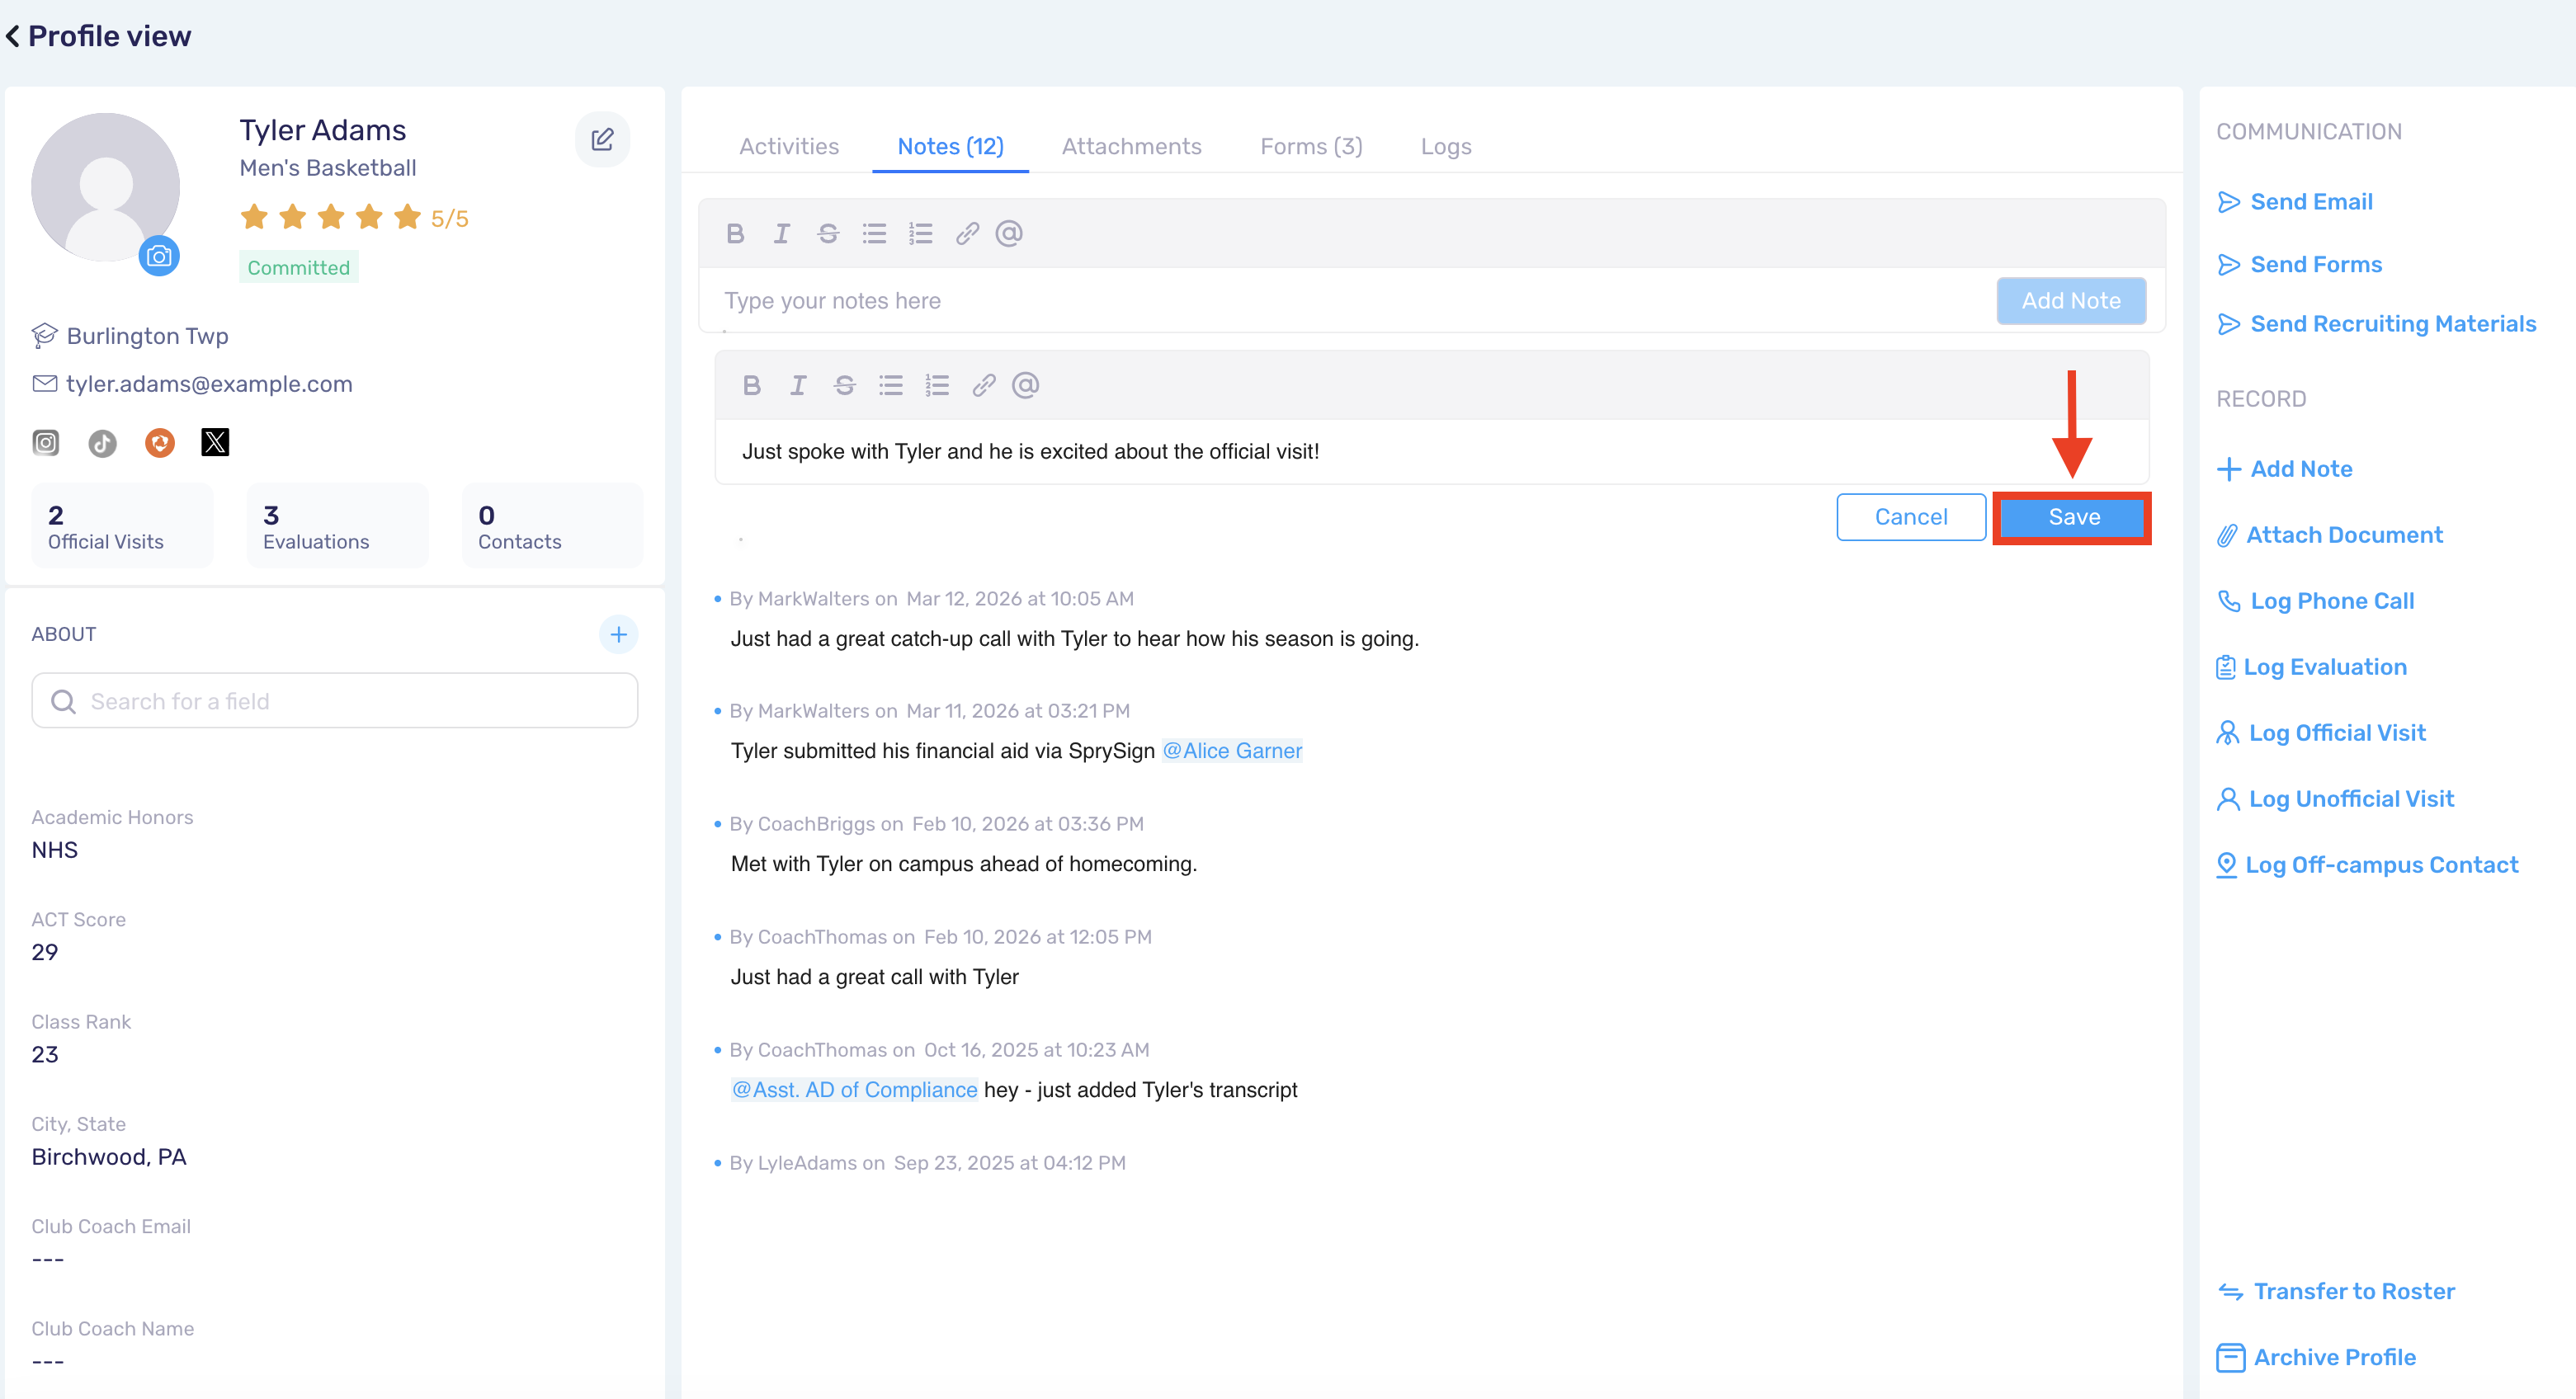Click the note 'Just had a great call with Tyler'

coord(874,977)
